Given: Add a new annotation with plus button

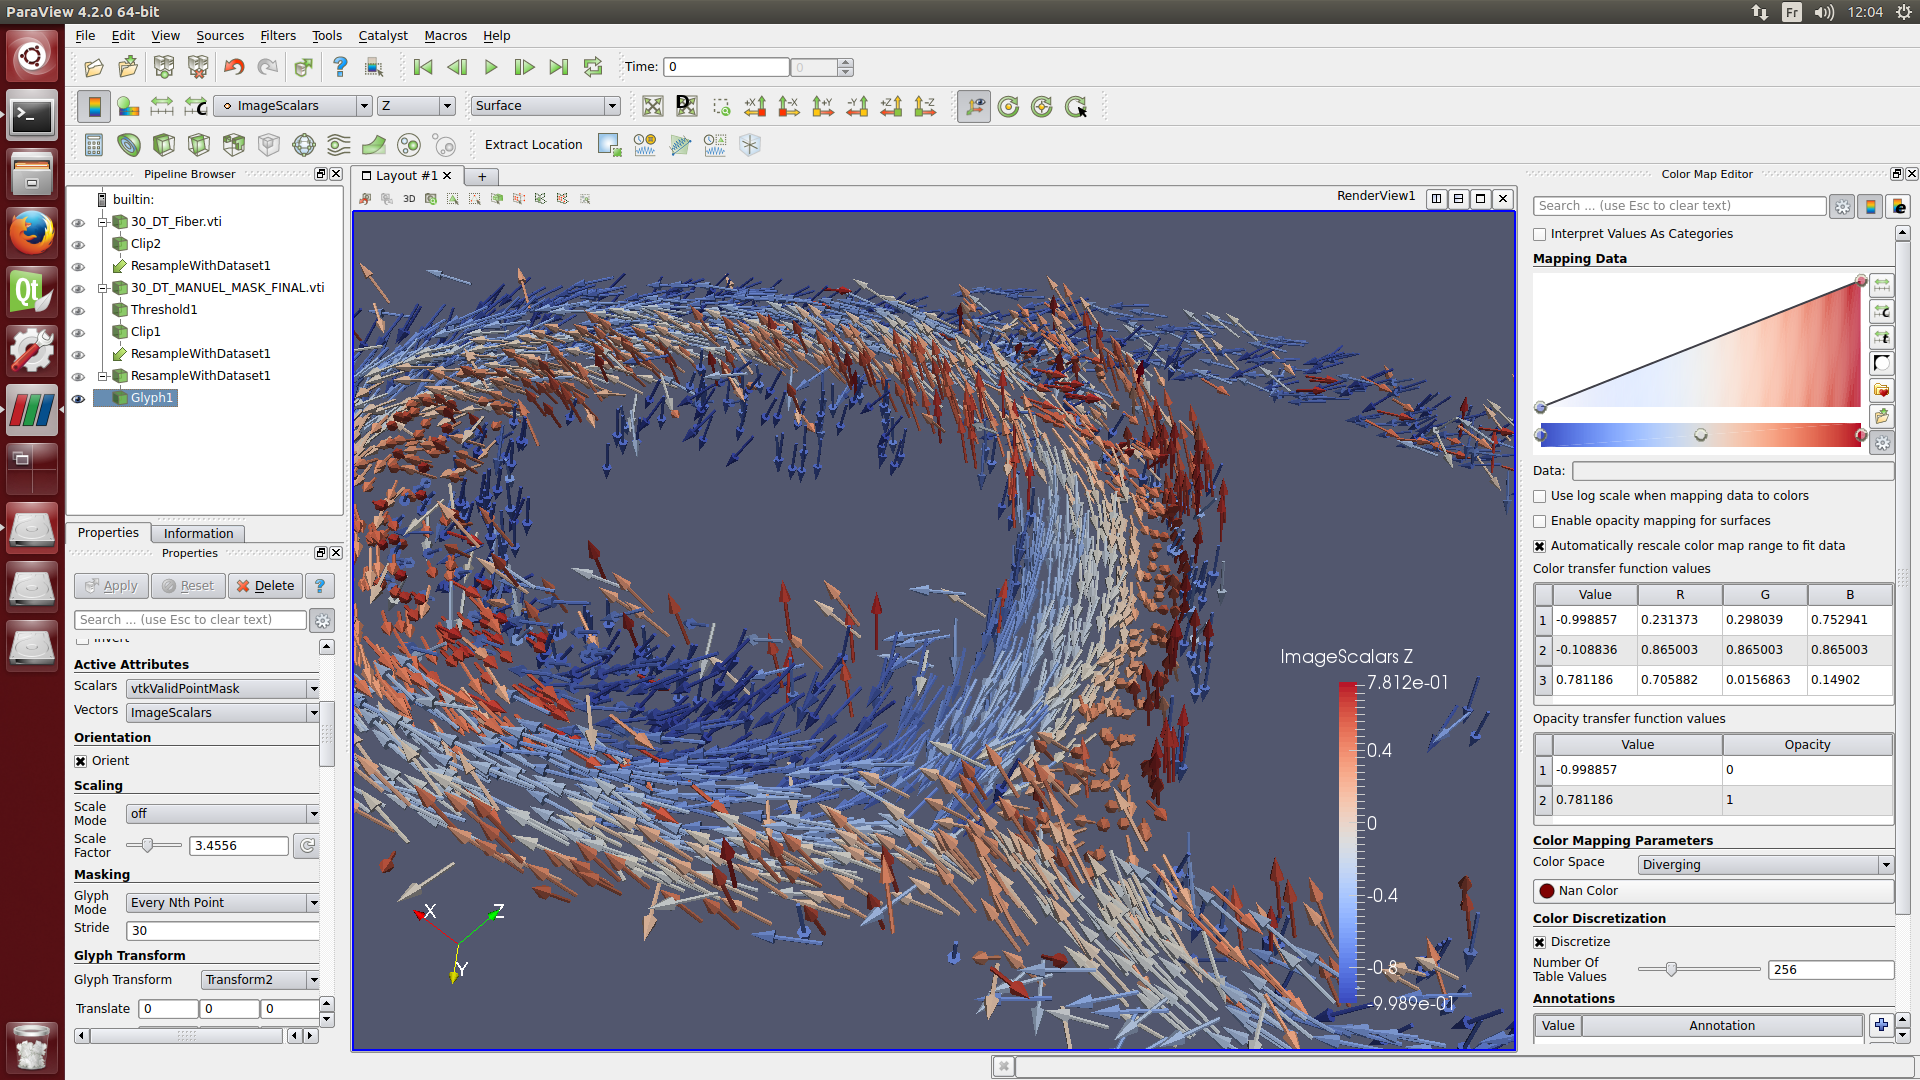Looking at the screenshot, I should tap(1881, 1025).
